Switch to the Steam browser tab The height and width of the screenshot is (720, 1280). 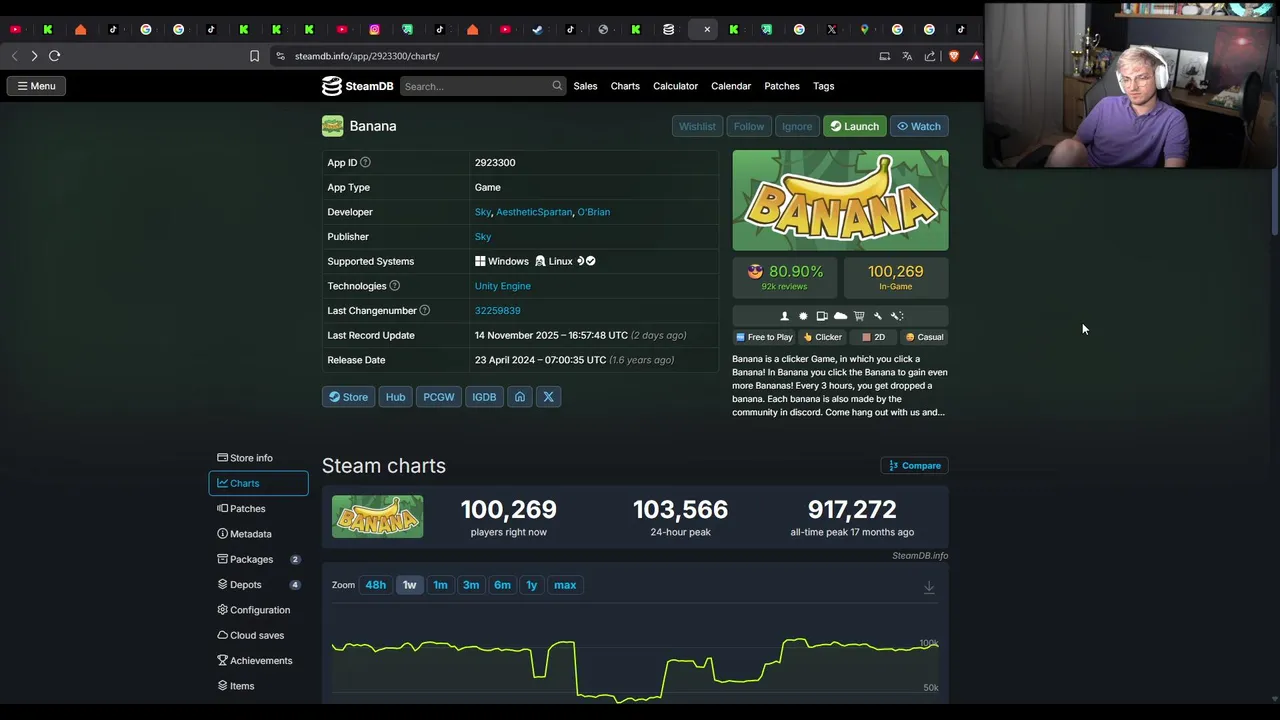[537, 29]
